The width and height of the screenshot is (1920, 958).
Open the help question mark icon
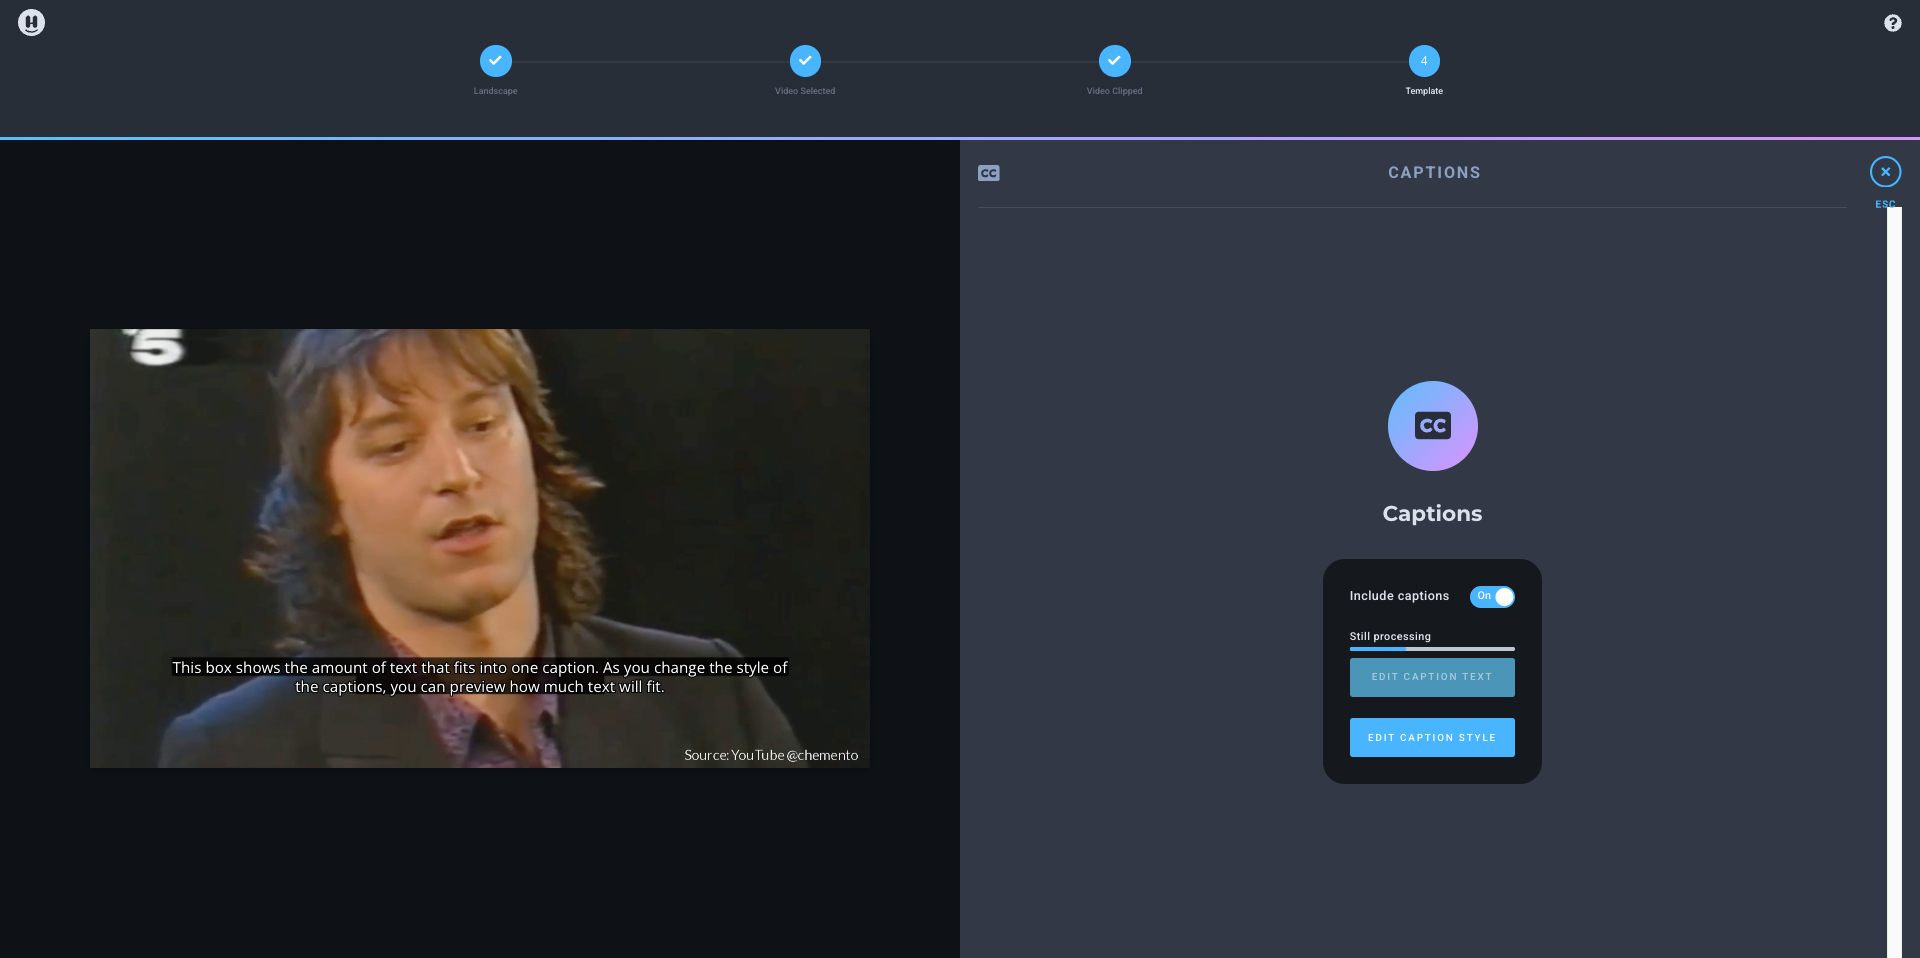click(x=1892, y=23)
